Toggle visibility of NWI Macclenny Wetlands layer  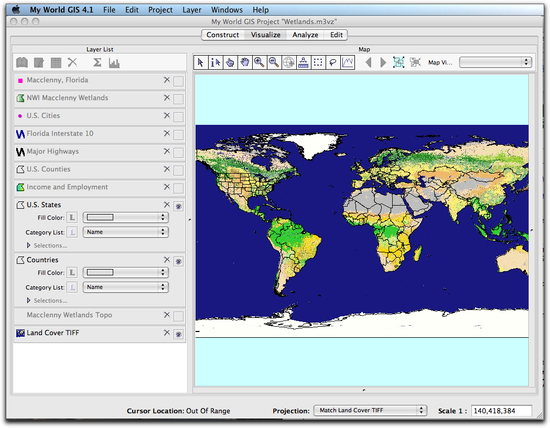[x=178, y=99]
